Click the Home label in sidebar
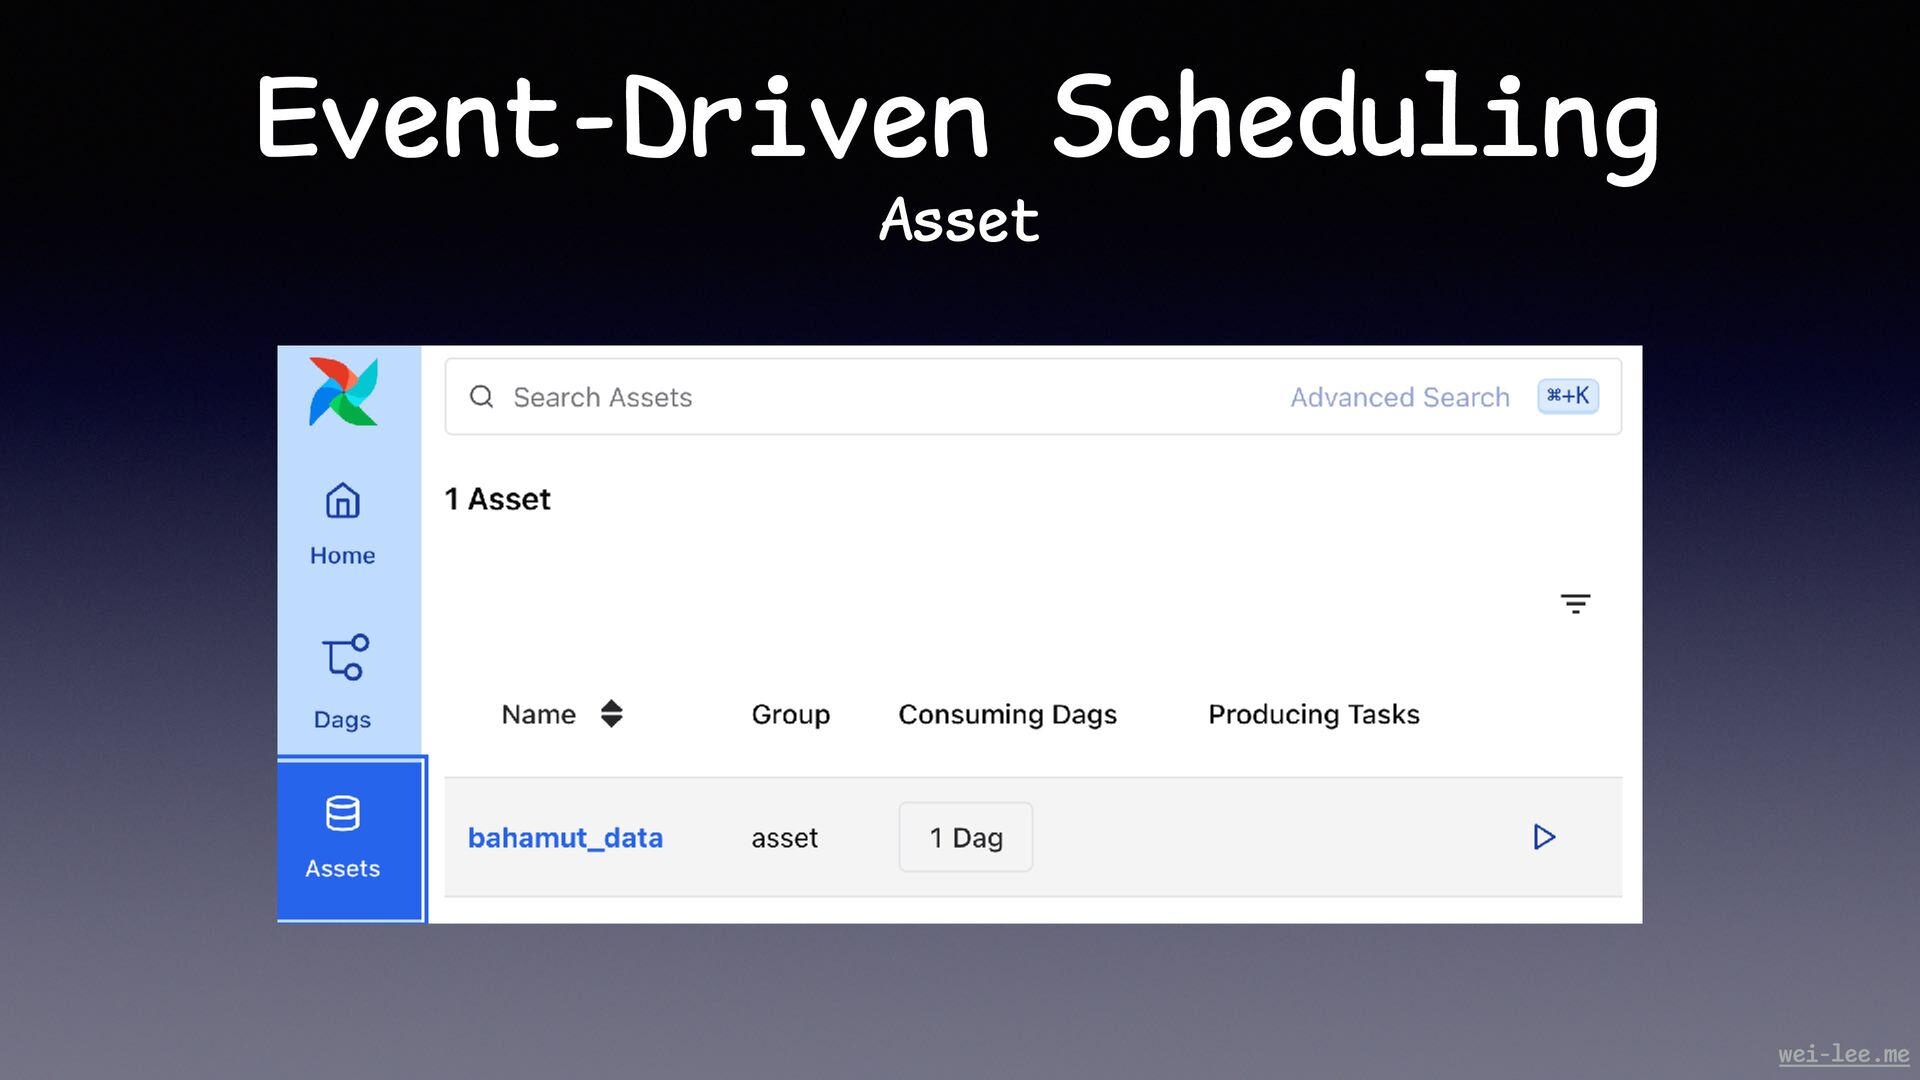The height and width of the screenshot is (1080, 1920). [x=343, y=555]
